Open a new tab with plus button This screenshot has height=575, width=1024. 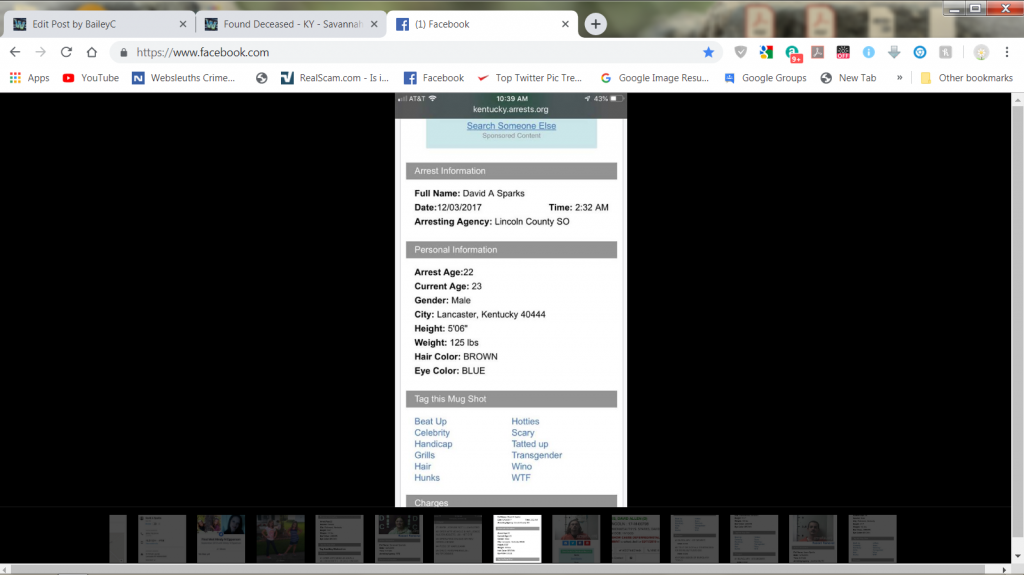coord(595,24)
